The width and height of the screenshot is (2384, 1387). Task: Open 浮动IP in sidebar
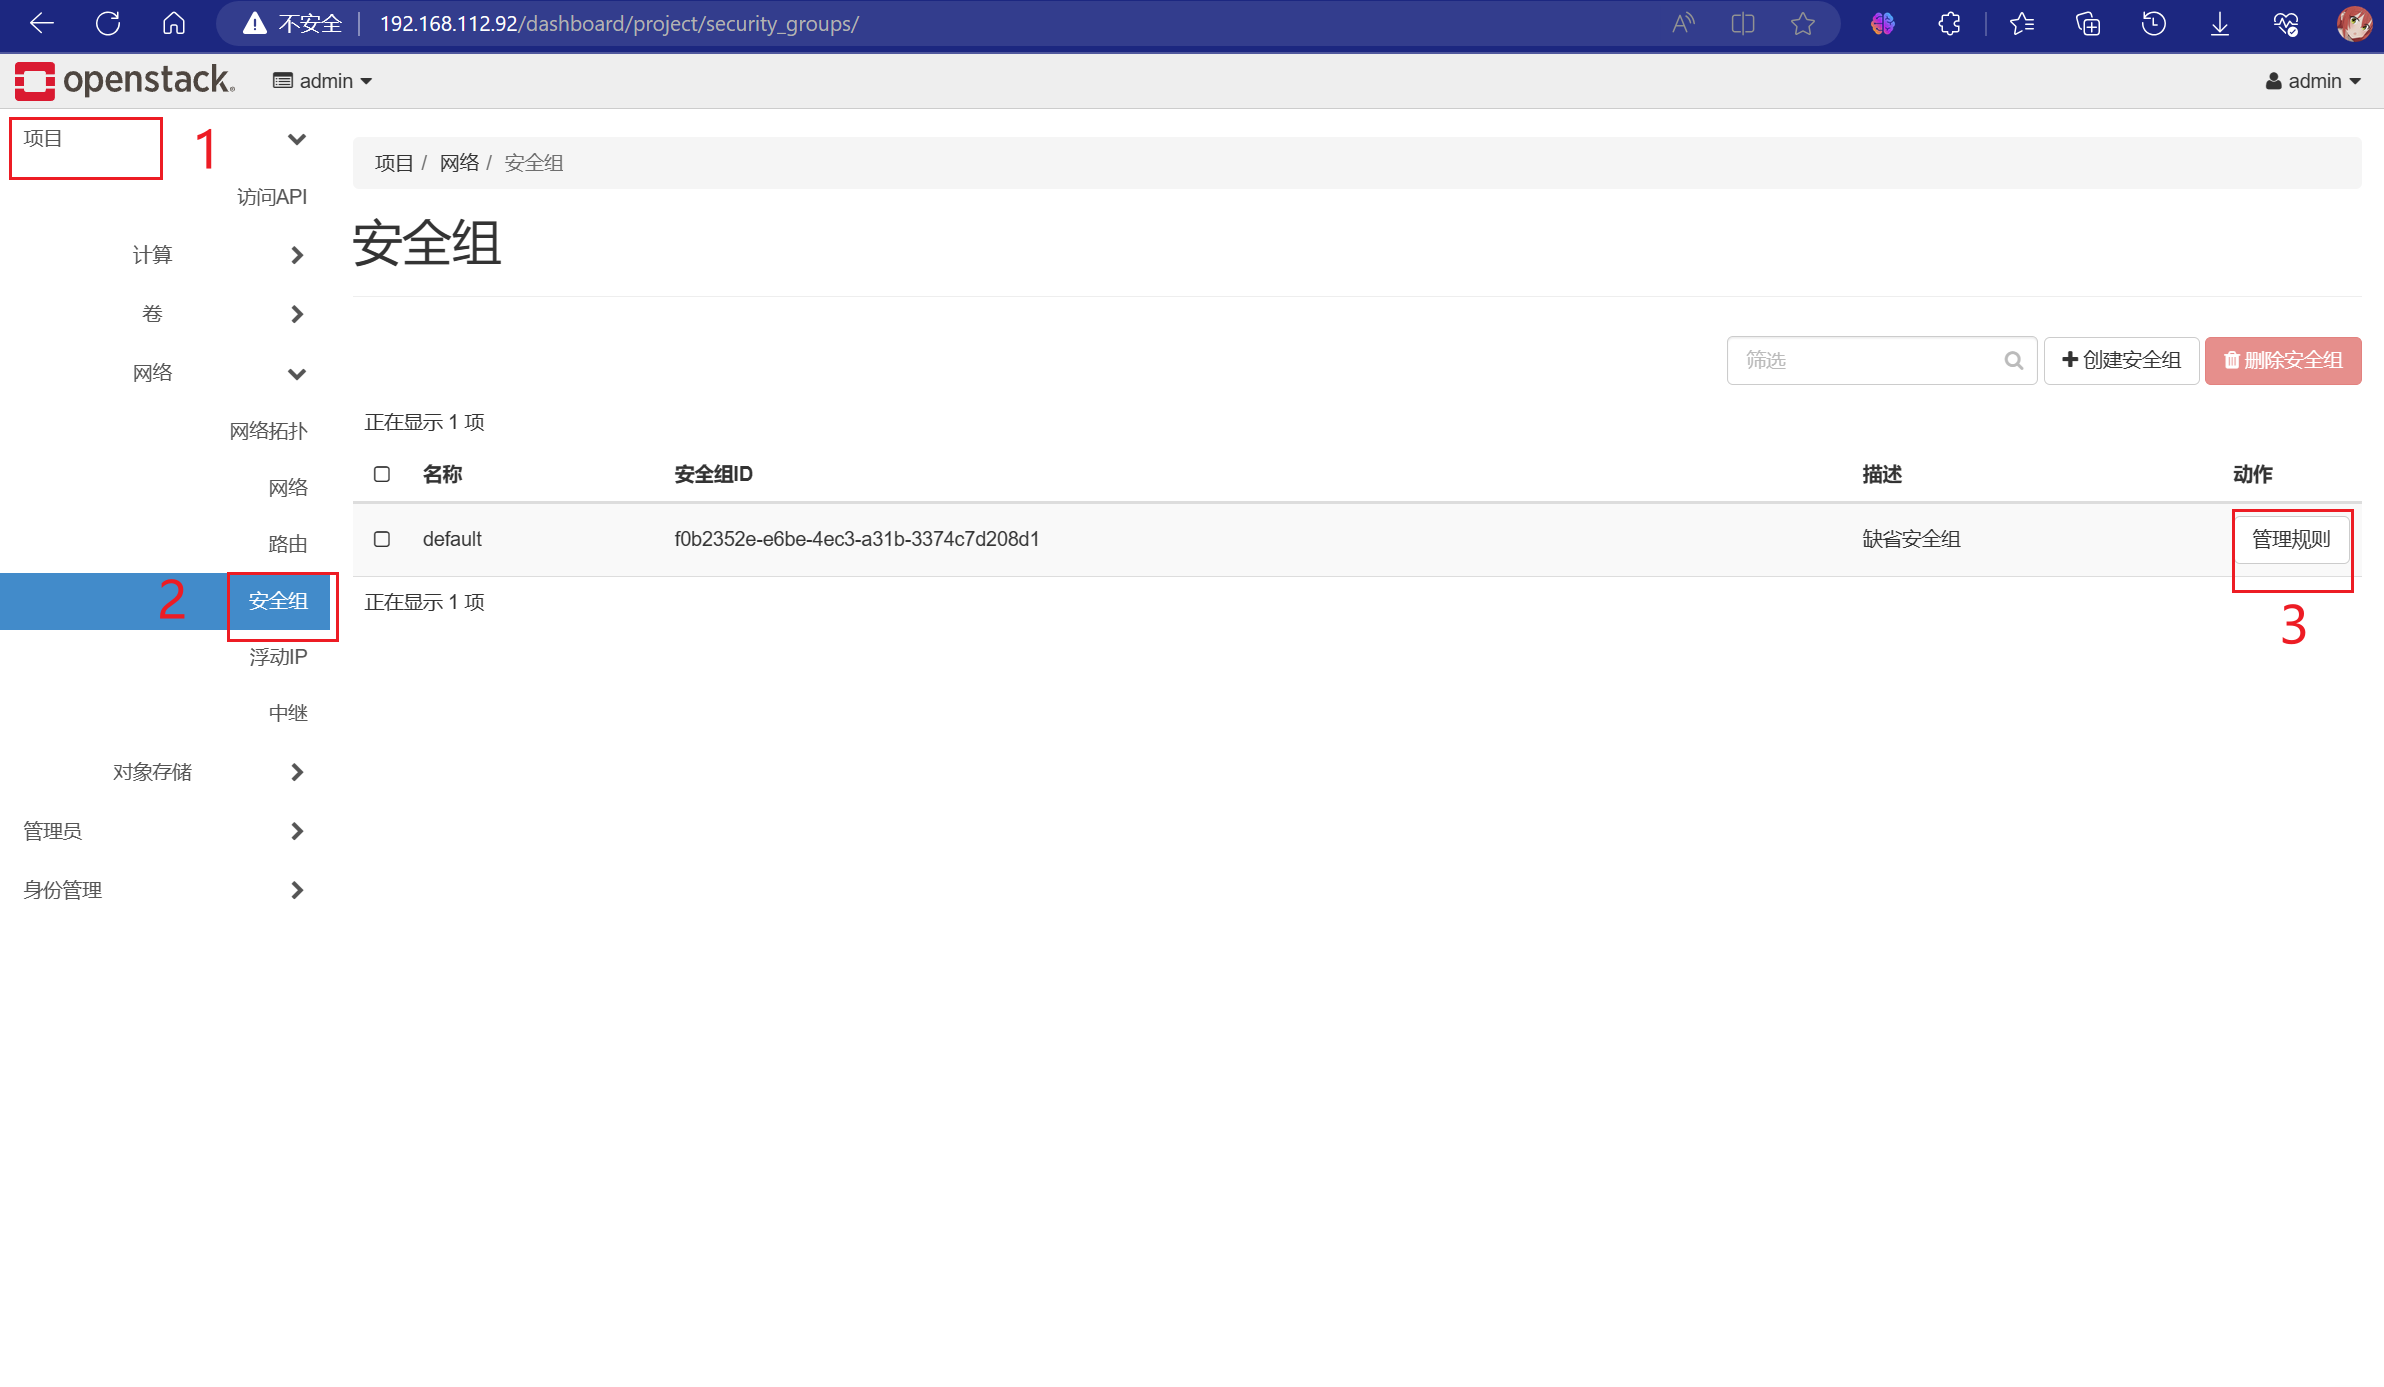click(x=278, y=657)
